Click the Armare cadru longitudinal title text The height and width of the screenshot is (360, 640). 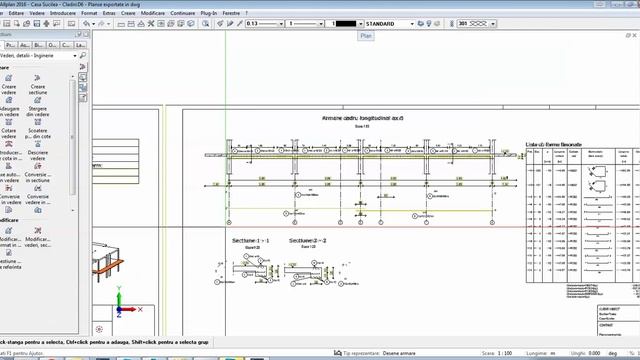(x=362, y=118)
